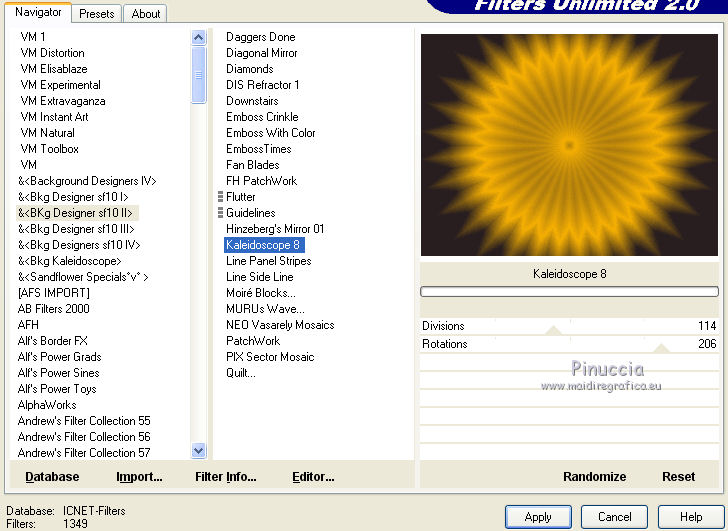Select Alf's Power Toys category

(57, 389)
